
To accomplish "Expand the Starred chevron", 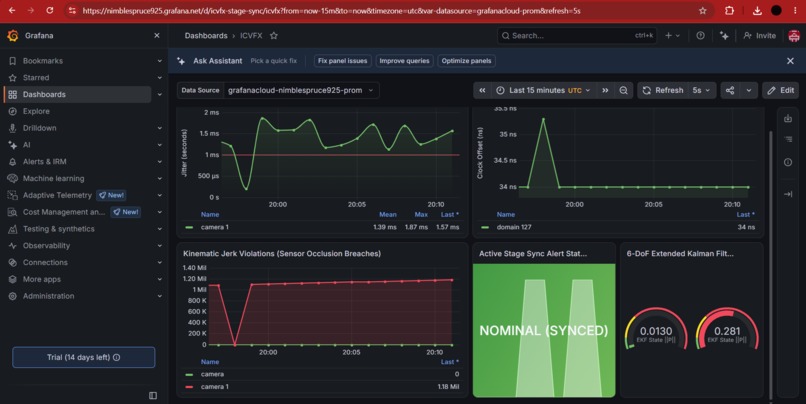I will (159, 78).
